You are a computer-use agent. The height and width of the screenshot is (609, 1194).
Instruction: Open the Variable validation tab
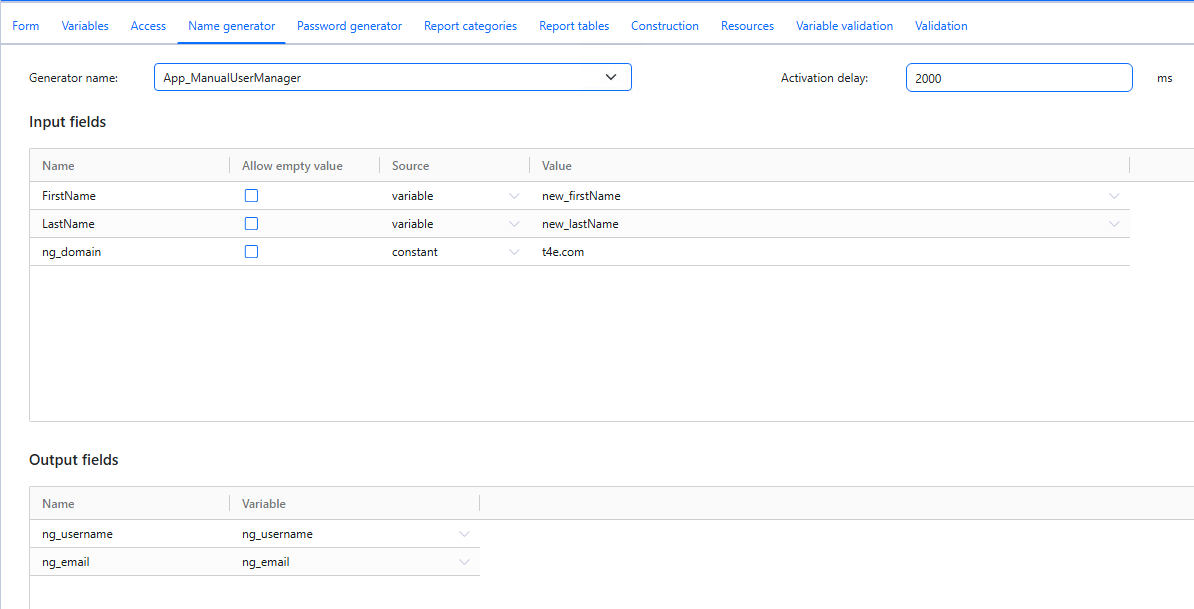[x=844, y=26]
